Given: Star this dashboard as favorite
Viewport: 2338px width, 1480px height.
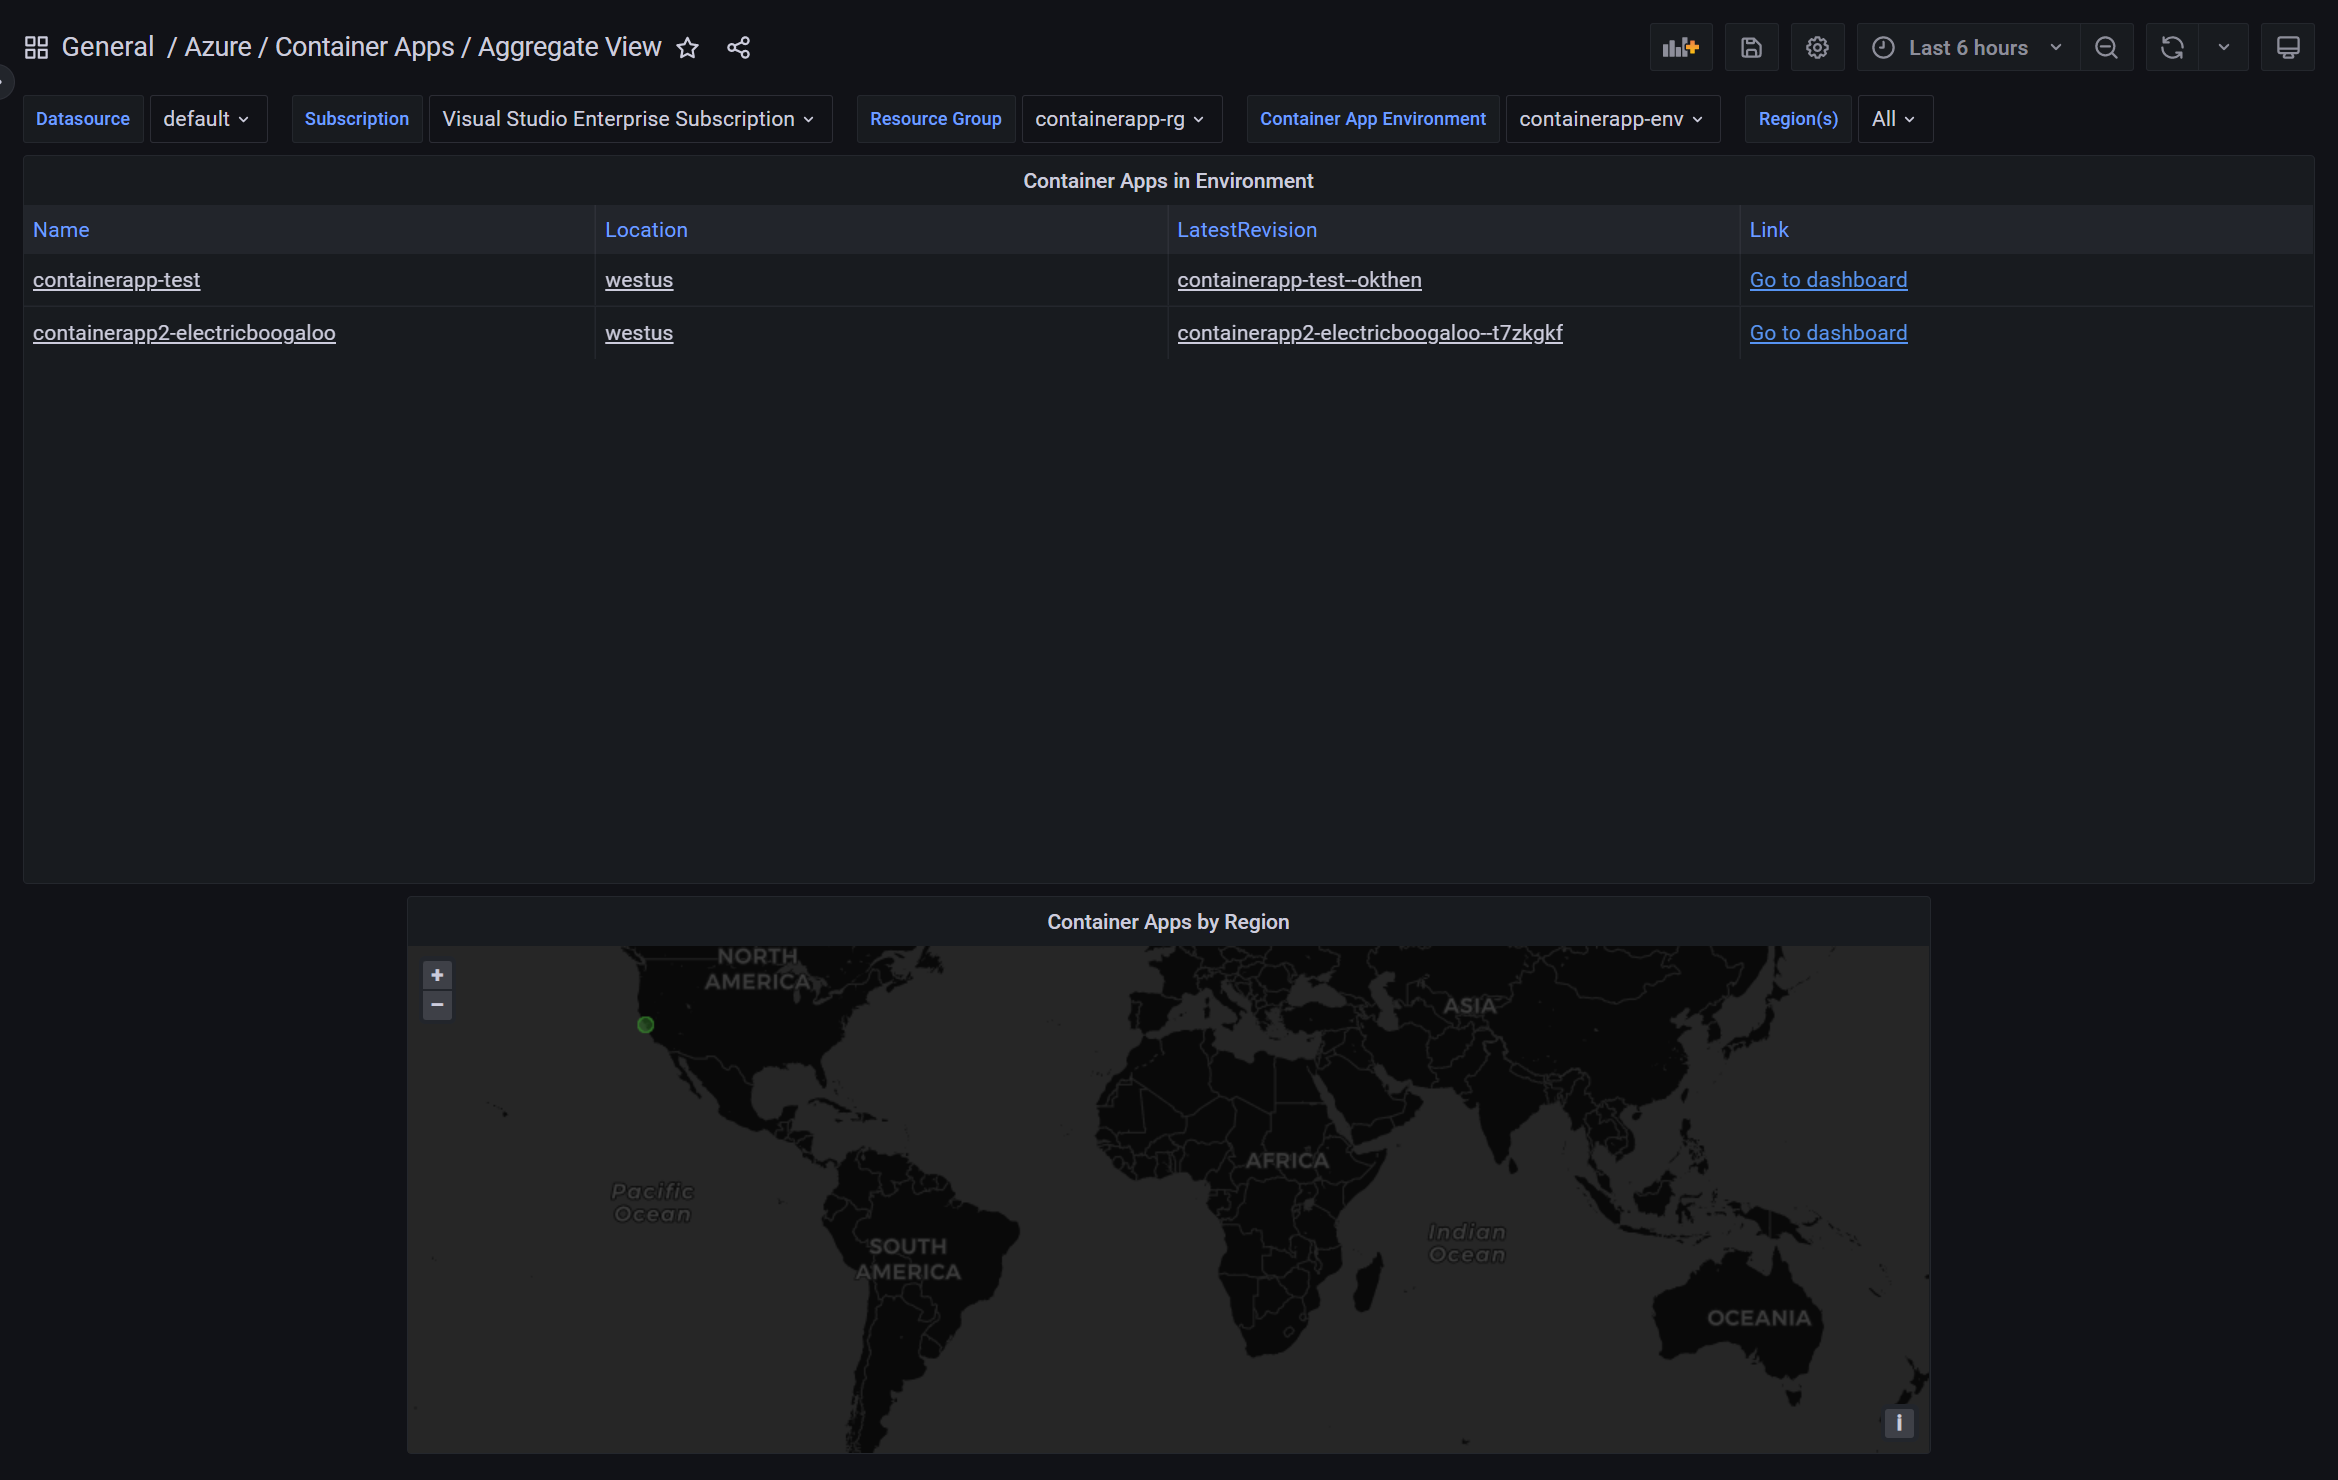Looking at the screenshot, I should pyautogui.click(x=687, y=47).
